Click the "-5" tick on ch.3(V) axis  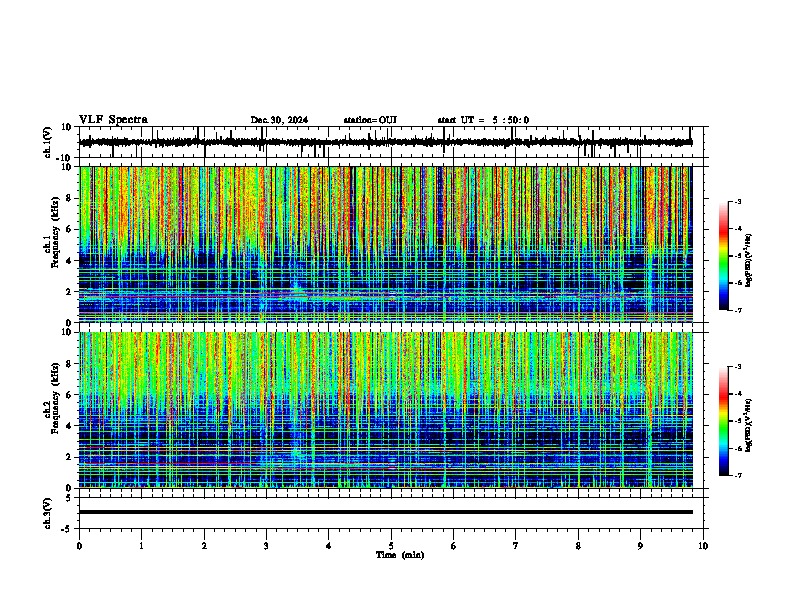coord(68,529)
